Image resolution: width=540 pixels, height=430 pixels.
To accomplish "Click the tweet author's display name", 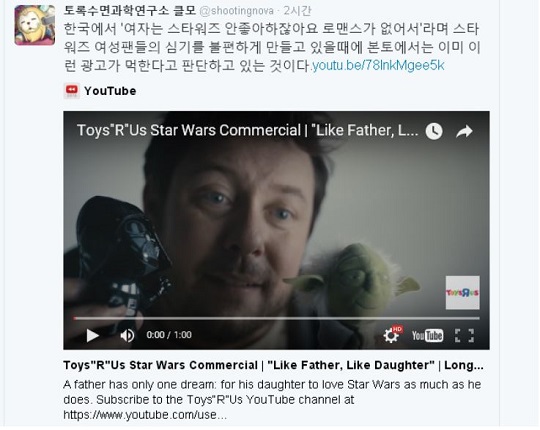I will 130,11.
